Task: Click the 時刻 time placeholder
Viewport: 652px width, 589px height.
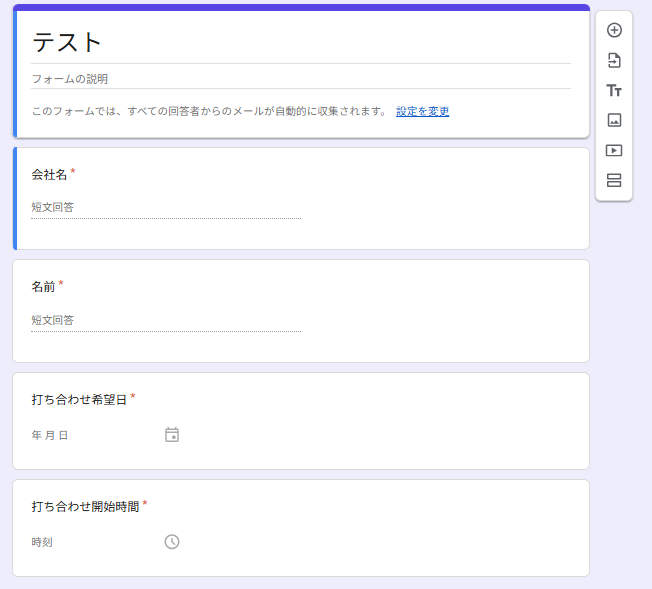Action: 42,542
